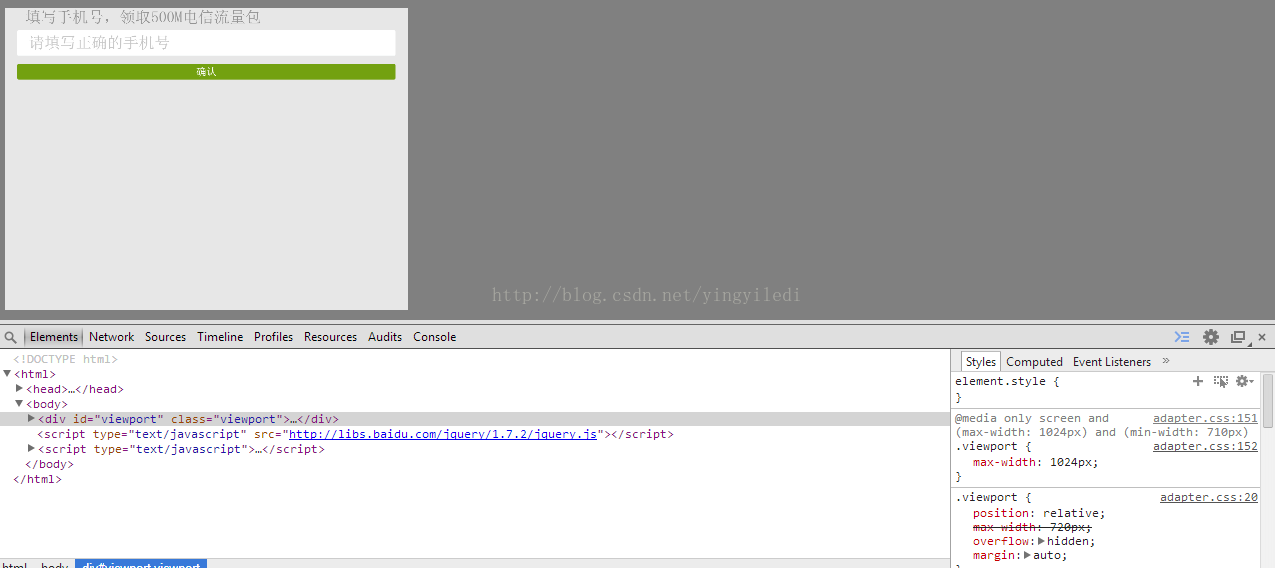1275x568 pixels.
Task: Select the closing </body> tag row
Action: pos(49,464)
